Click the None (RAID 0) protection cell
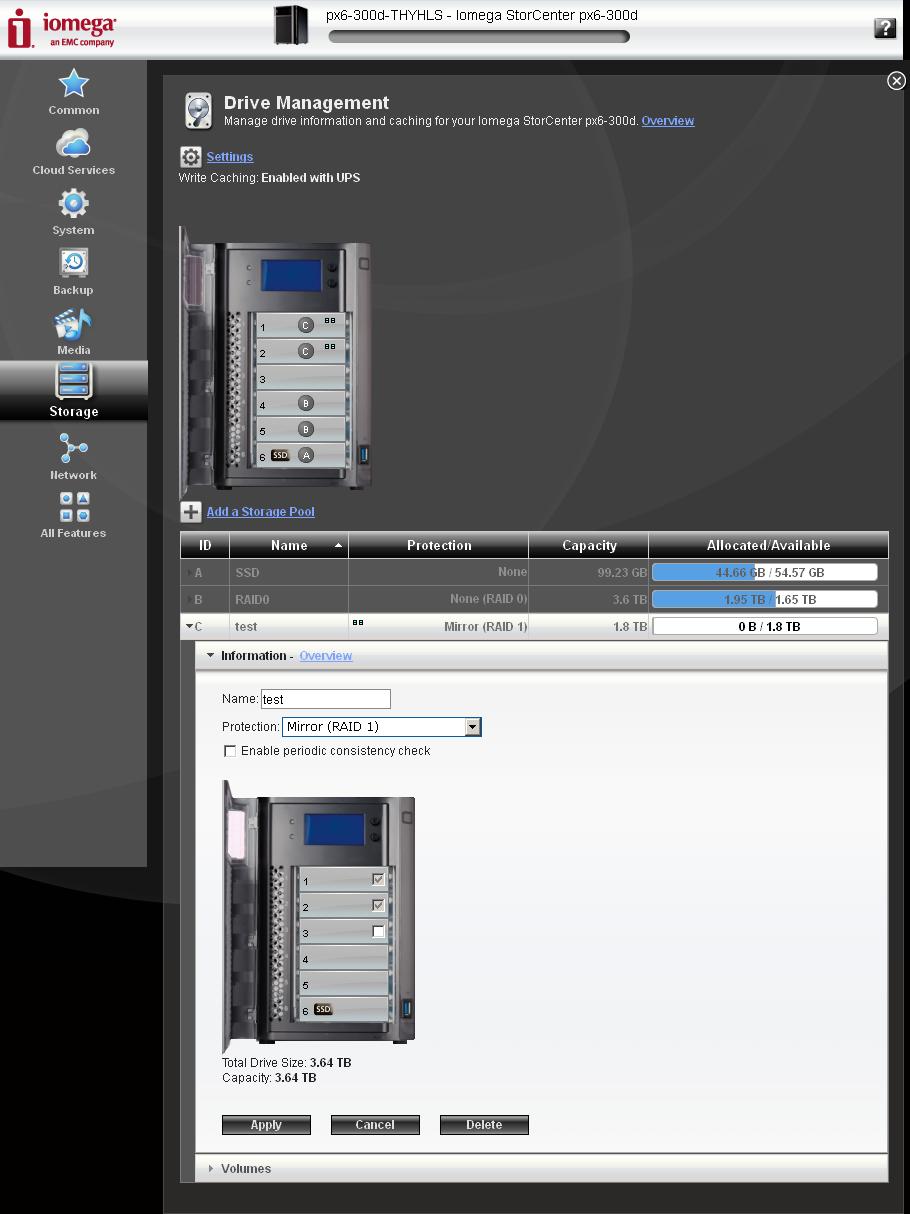Screen dimensions: 910x1214 click(438, 600)
